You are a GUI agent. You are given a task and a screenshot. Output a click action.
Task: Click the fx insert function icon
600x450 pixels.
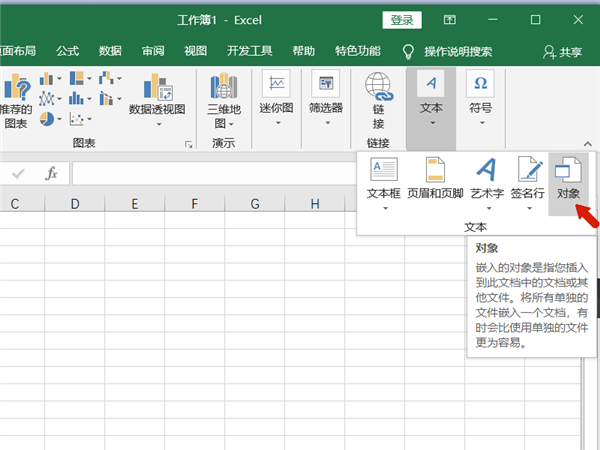[x=50, y=174]
